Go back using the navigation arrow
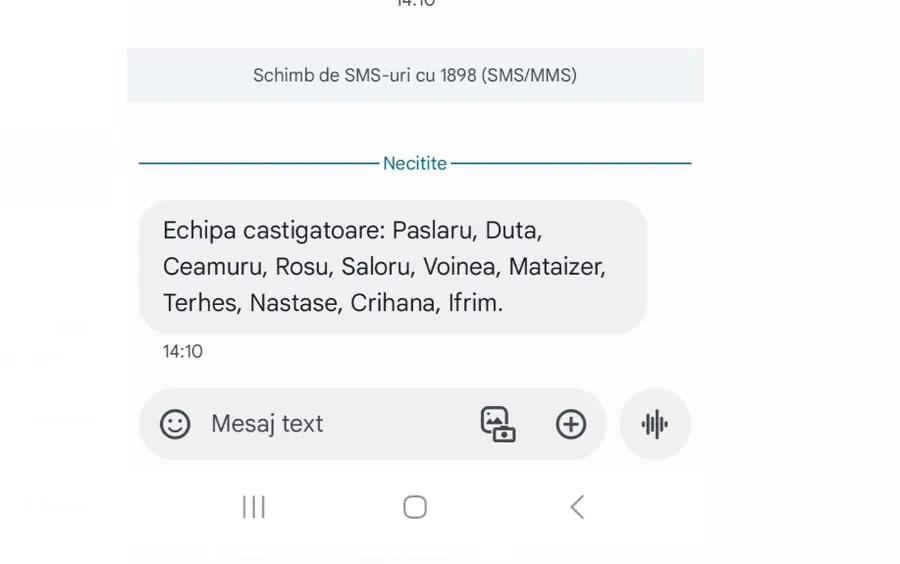This screenshot has width=900, height=564. (577, 507)
